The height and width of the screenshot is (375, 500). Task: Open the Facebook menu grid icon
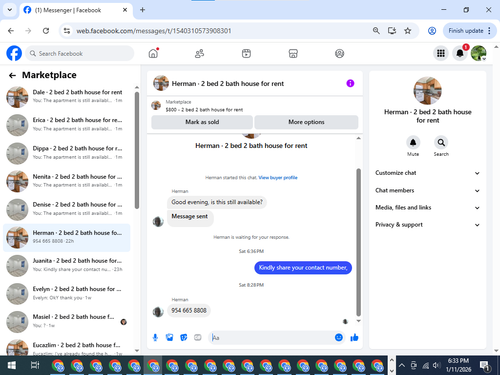point(441,53)
